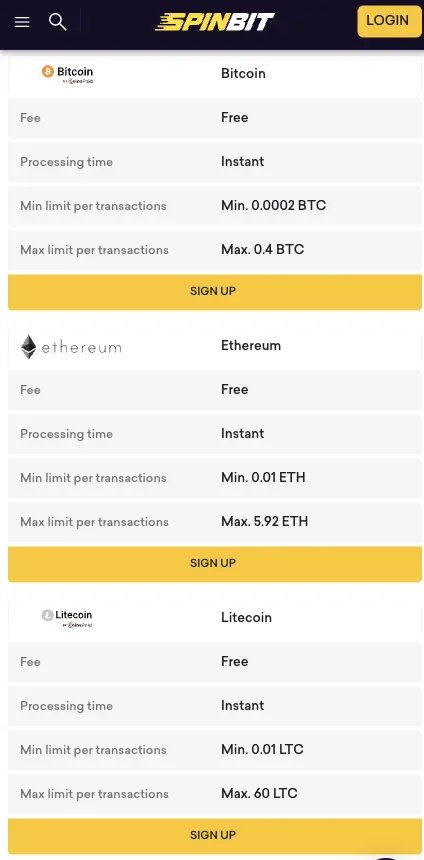
Task: Click the Min. 0.01 LTC value
Action: [262, 750]
